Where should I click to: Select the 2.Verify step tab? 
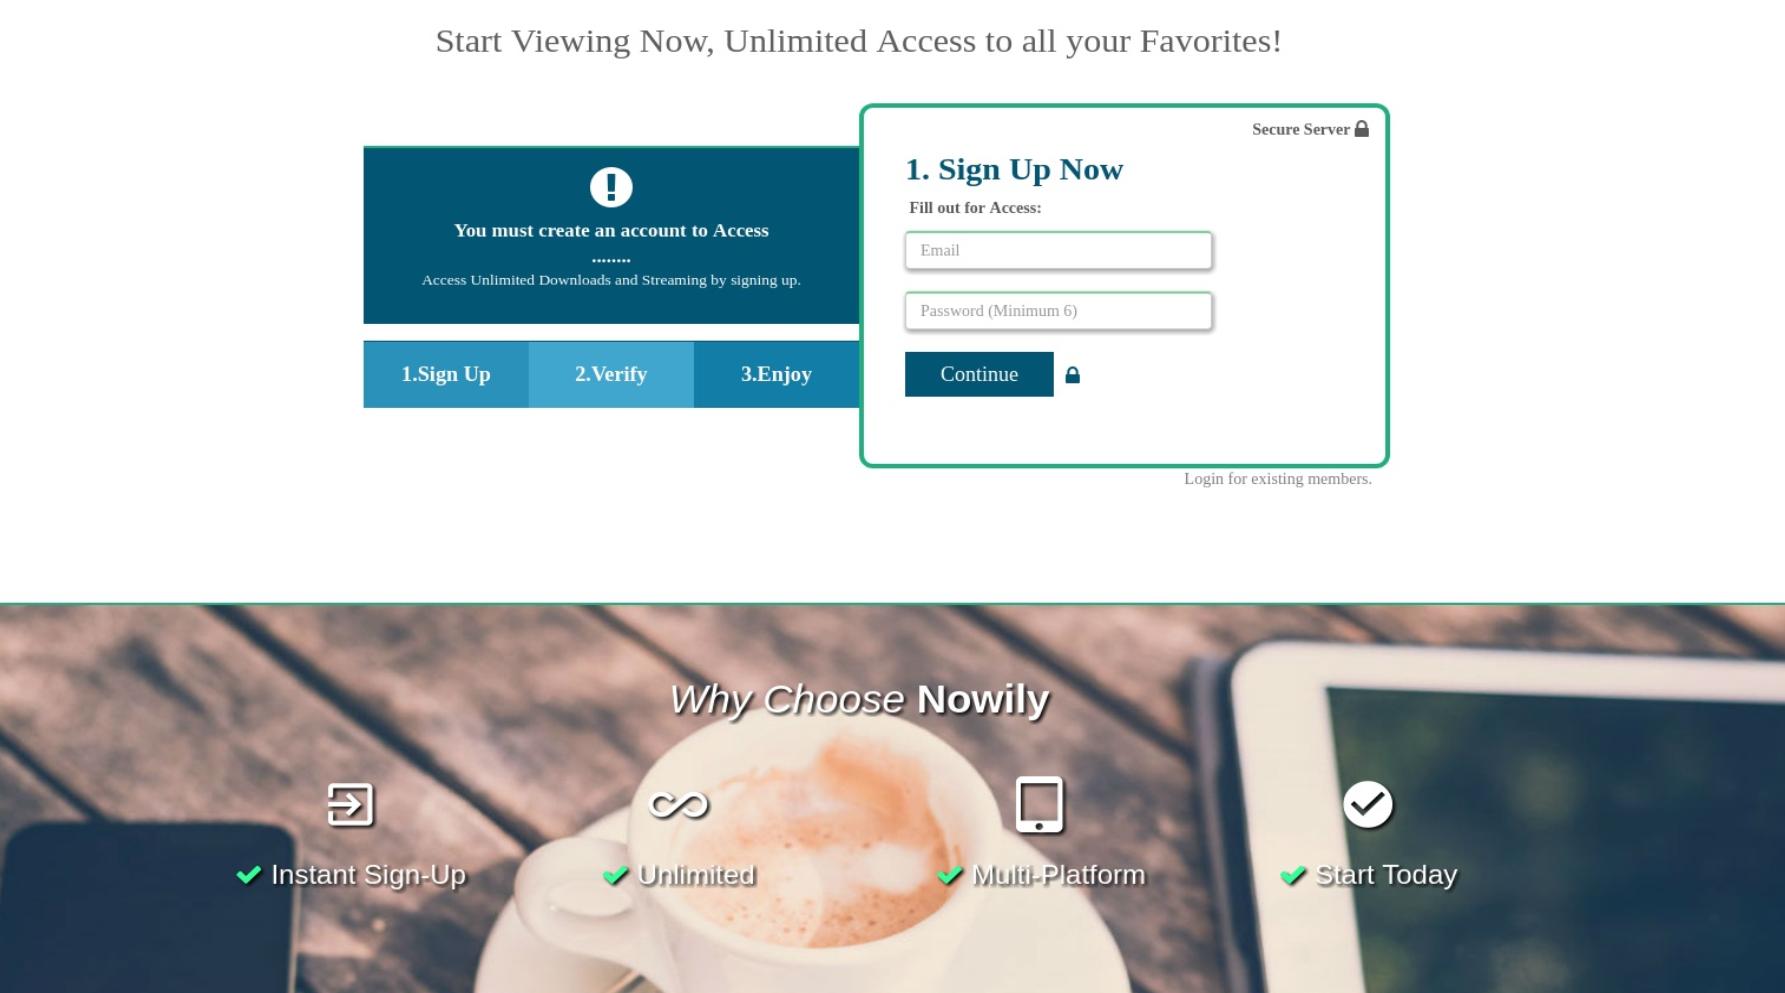coord(611,374)
